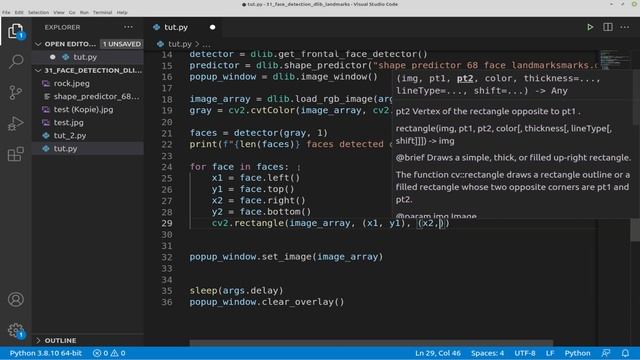Select Python 3.8.10 64-bit interpreter

click(x=46, y=353)
